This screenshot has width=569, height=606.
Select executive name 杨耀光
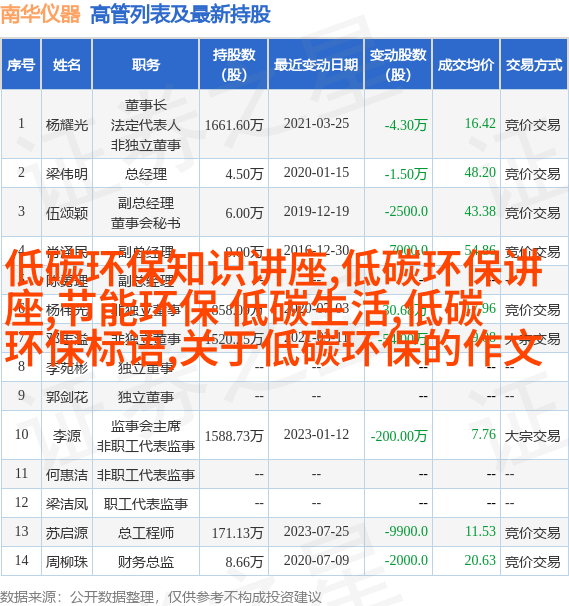[67, 125]
